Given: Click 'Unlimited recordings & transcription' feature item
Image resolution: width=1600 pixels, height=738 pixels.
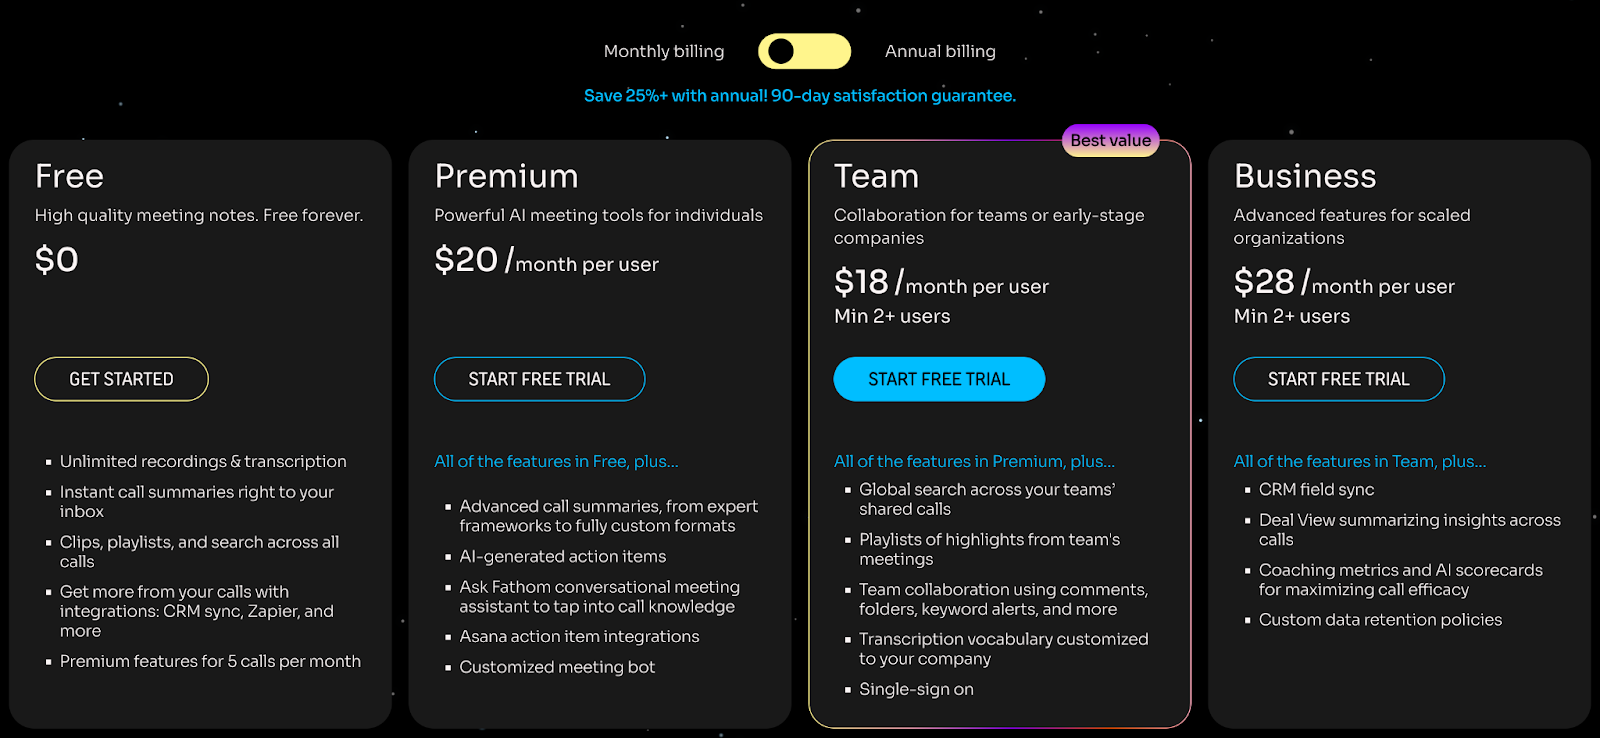Looking at the screenshot, I should point(203,461).
